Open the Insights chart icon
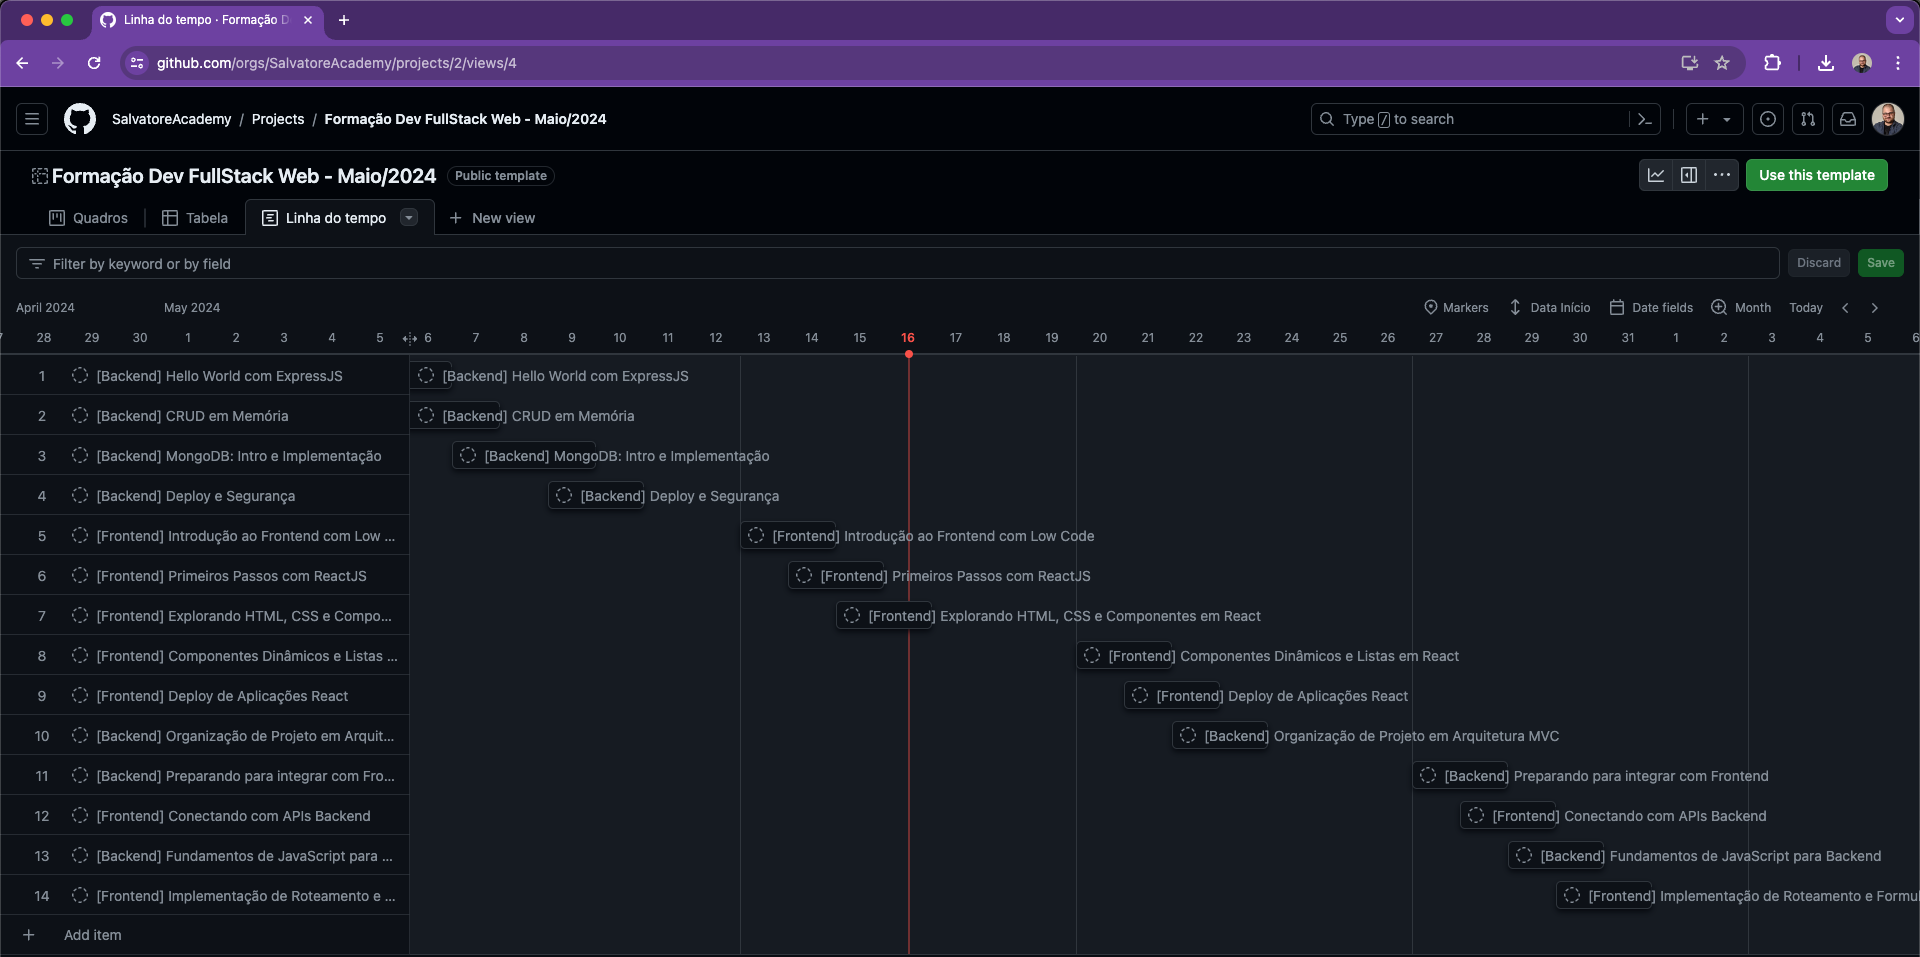The height and width of the screenshot is (957, 1920). coord(1656,175)
